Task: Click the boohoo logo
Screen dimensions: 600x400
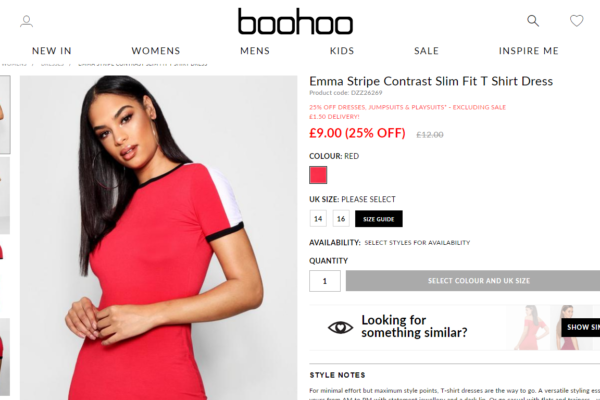Action: [295, 21]
